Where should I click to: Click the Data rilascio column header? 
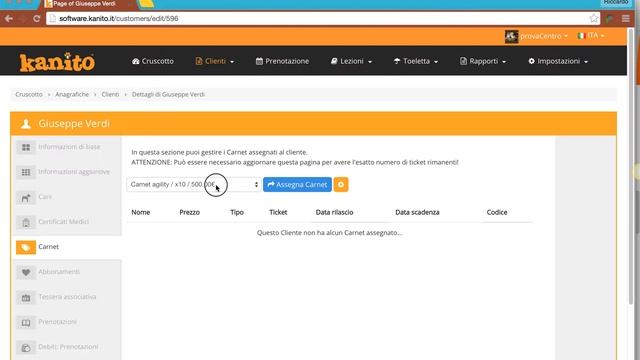click(x=334, y=212)
